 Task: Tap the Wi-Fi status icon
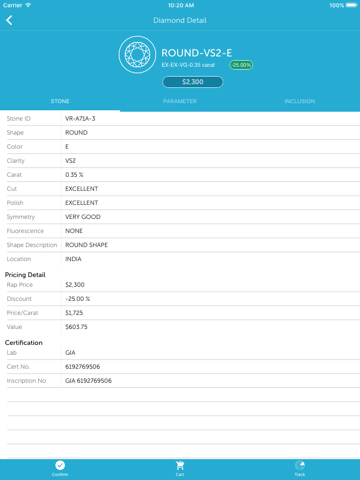click(x=28, y=5)
